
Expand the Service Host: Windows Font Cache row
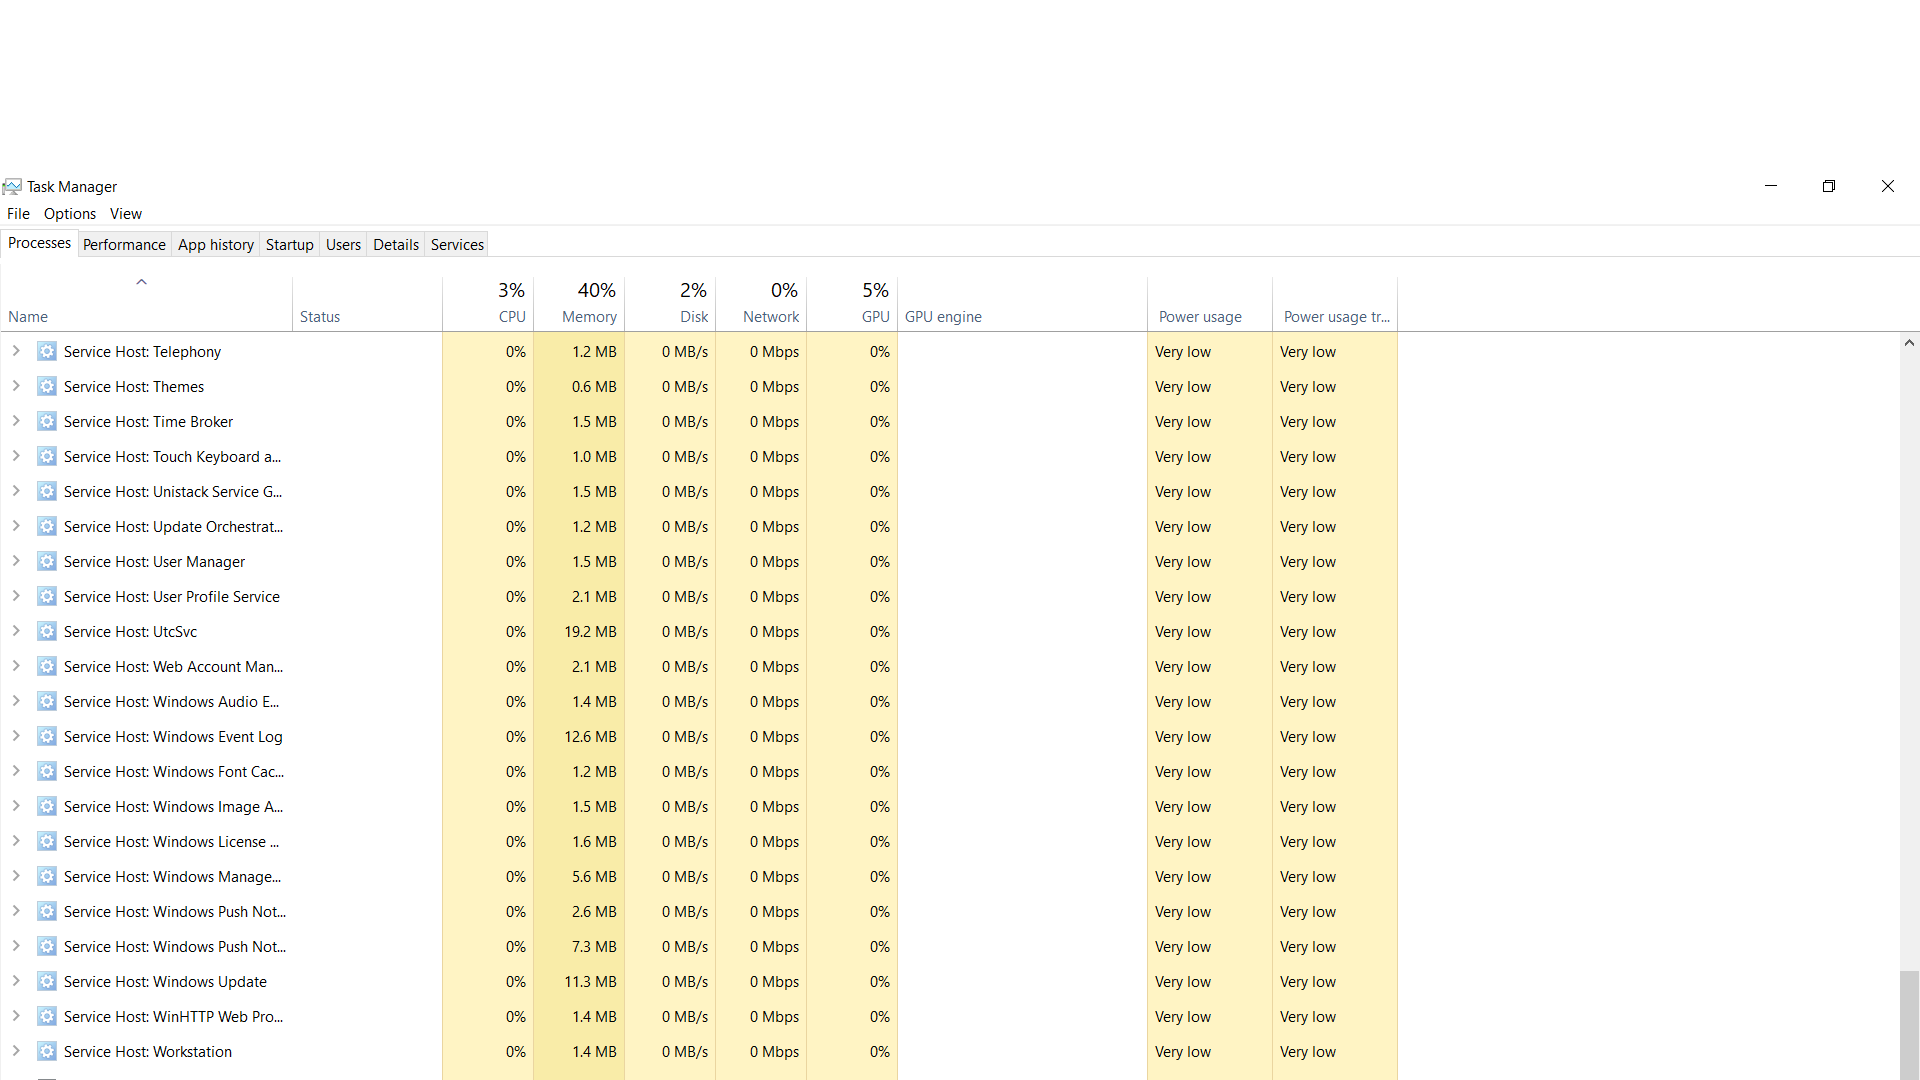pos(16,771)
